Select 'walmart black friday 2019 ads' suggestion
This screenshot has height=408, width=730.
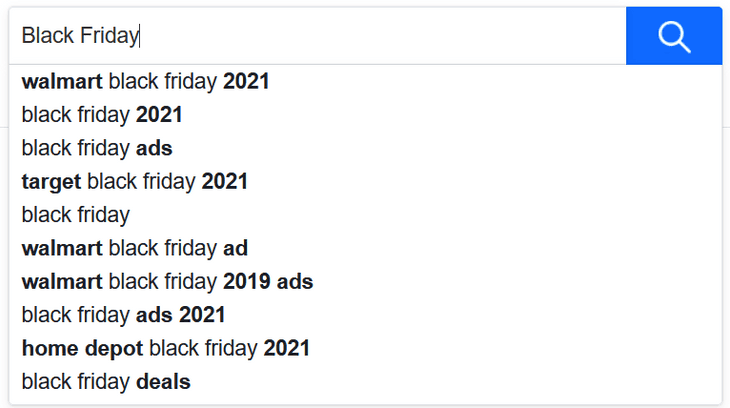[x=167, y=281]
